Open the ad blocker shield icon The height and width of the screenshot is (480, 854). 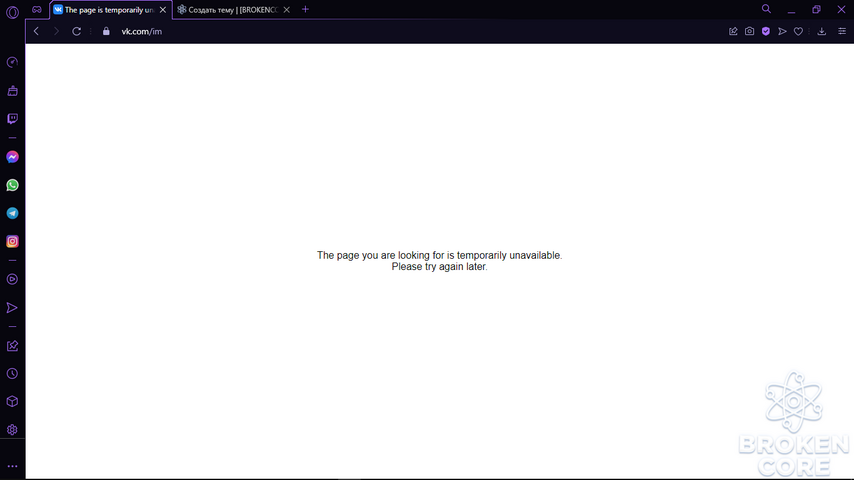pyautogui.click(x=766, y=31)
